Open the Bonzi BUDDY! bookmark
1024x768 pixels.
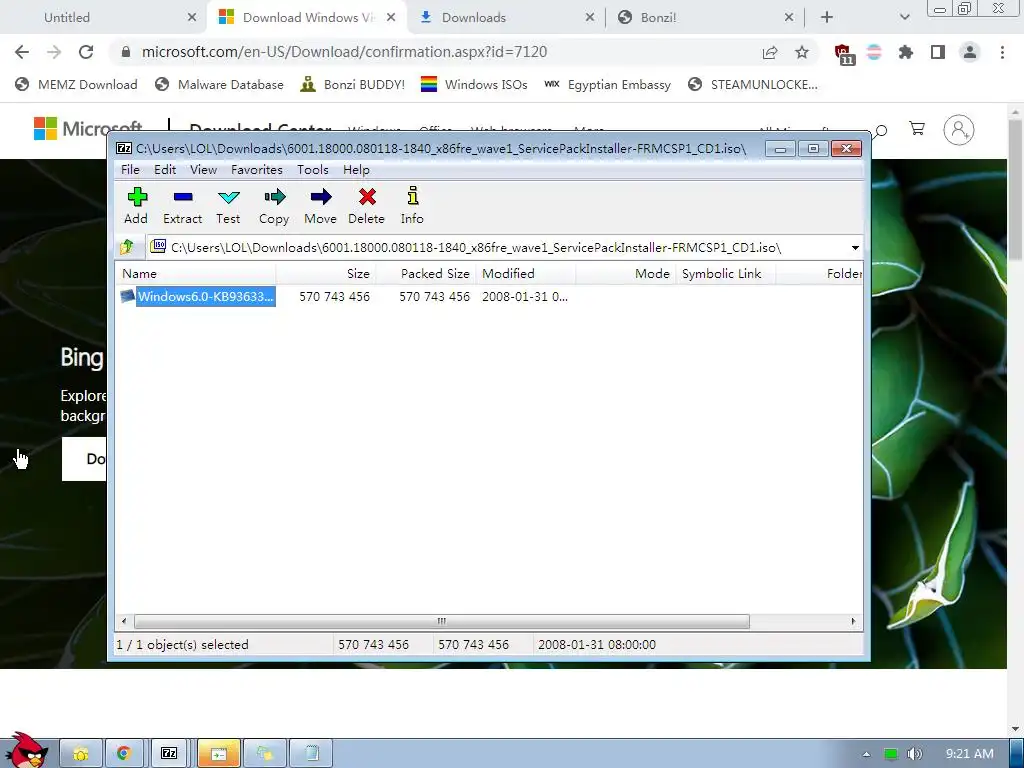coord(353,85)
